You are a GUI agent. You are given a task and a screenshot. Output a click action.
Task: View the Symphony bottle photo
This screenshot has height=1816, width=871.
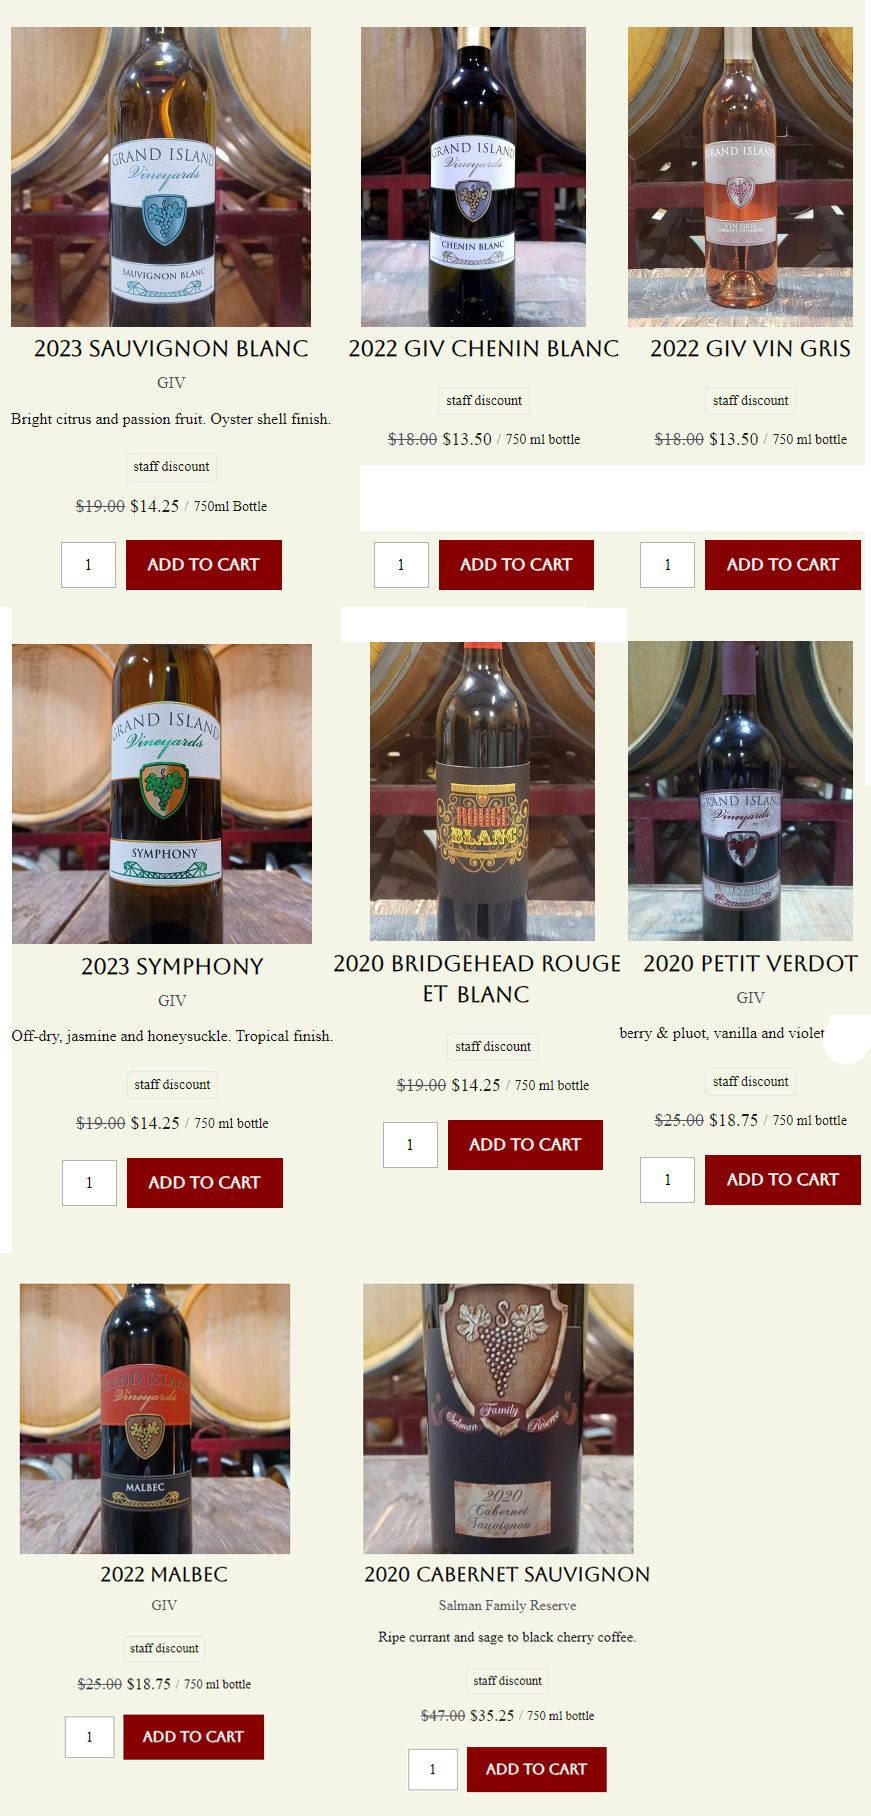click(162, 794)
